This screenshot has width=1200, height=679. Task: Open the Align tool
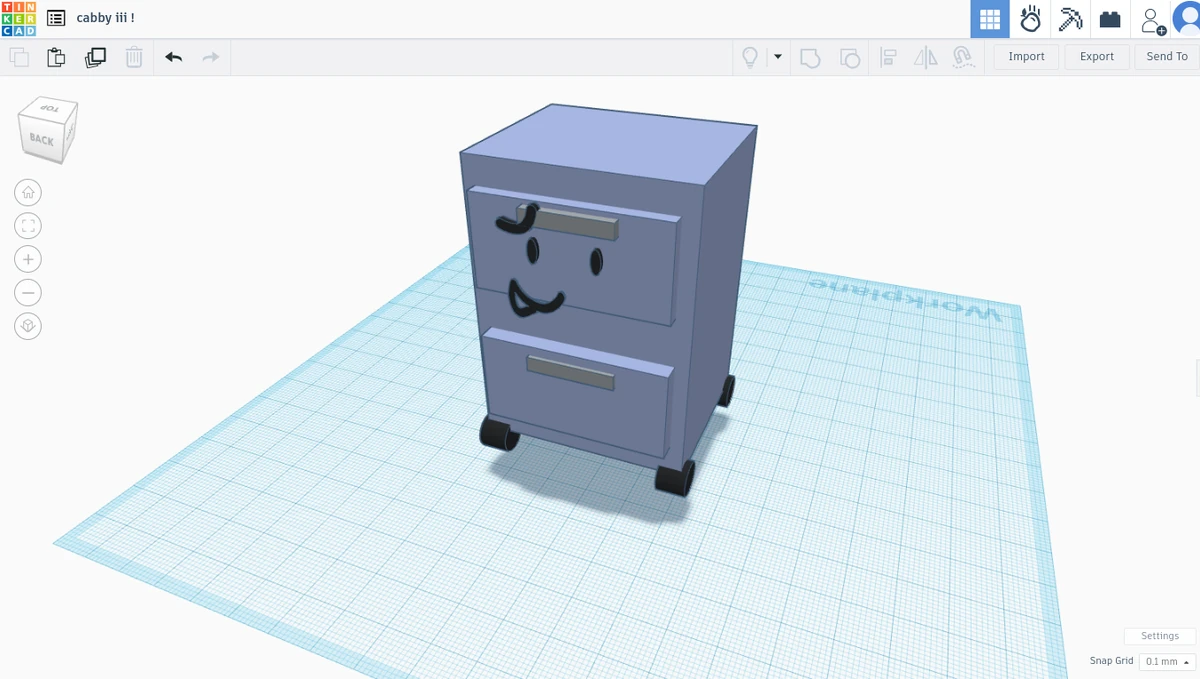888,57
